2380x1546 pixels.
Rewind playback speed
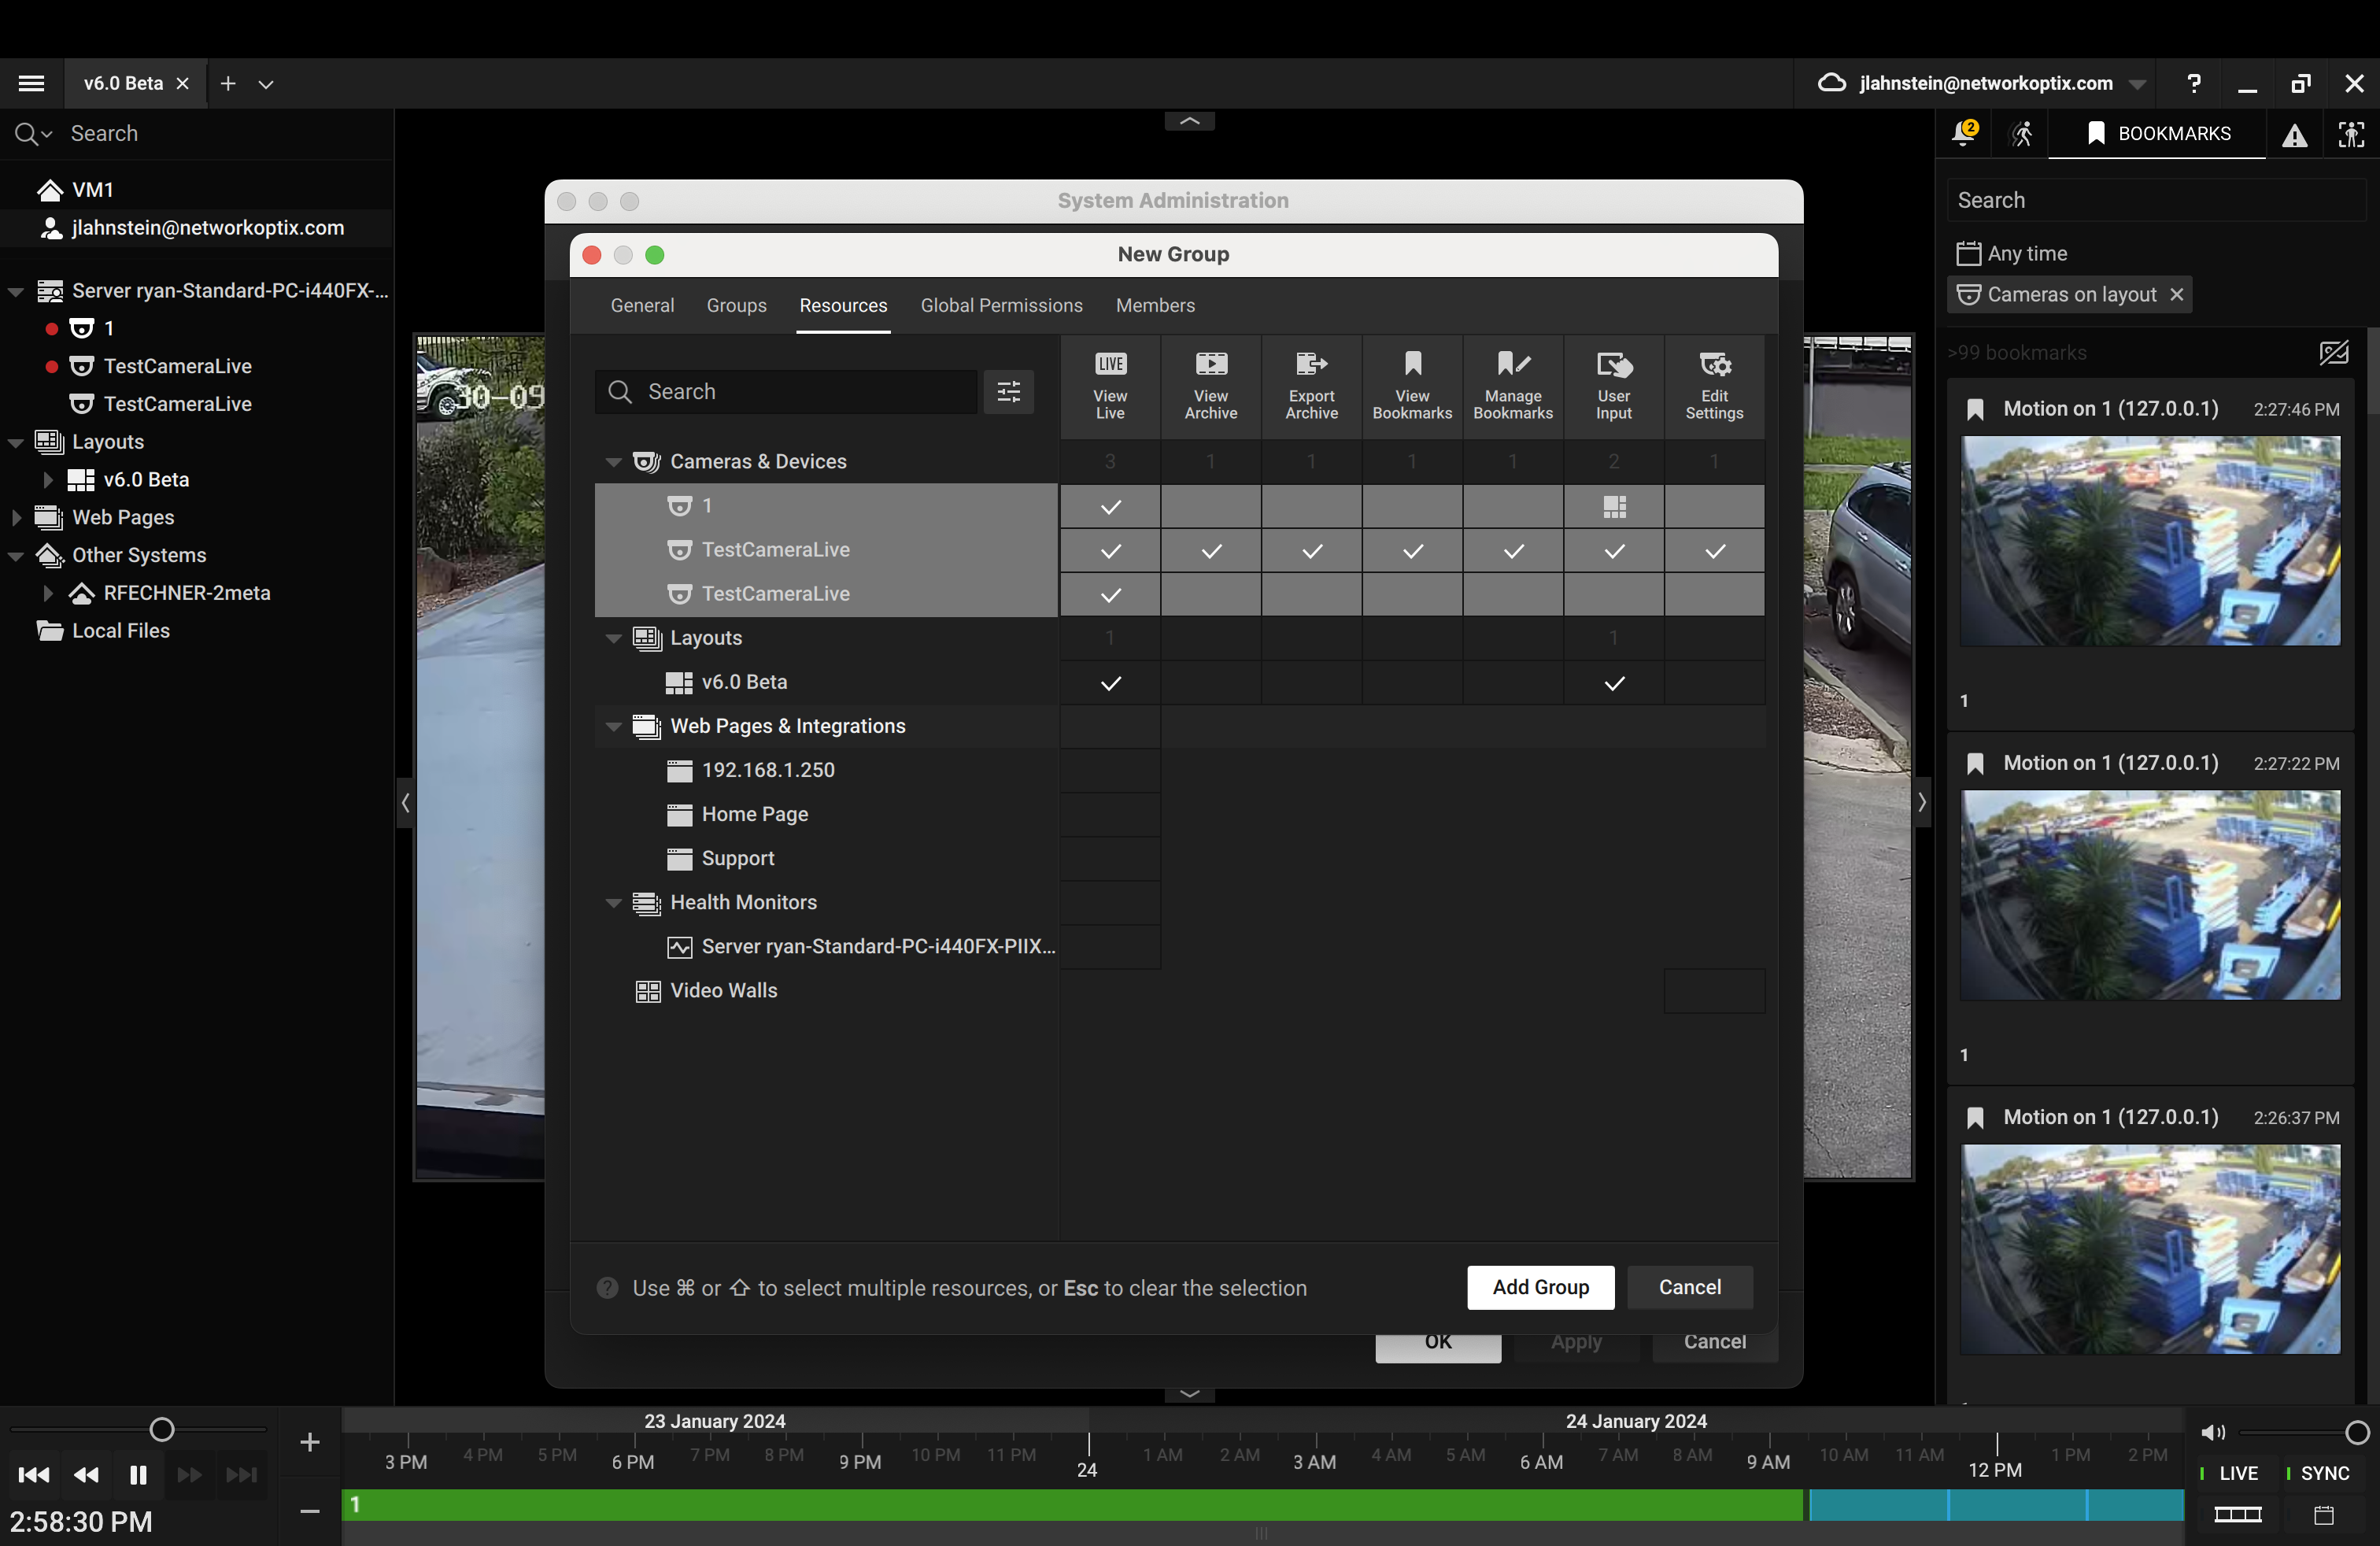87,1475
